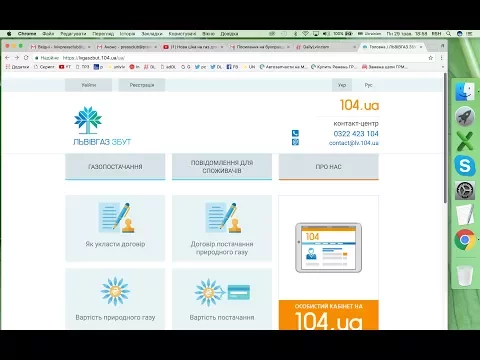Open the Автозапчасти bookmark
480x360 pixels.
(283, 67)
